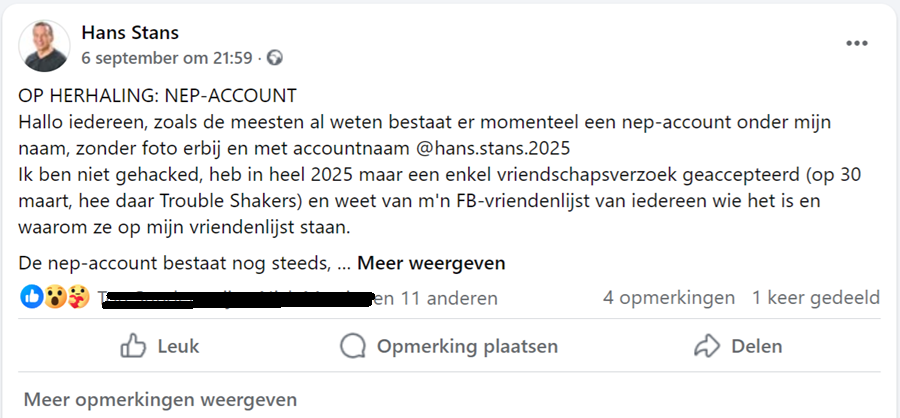Show the '1 keer gedeeld' shares list

(816, 298)
